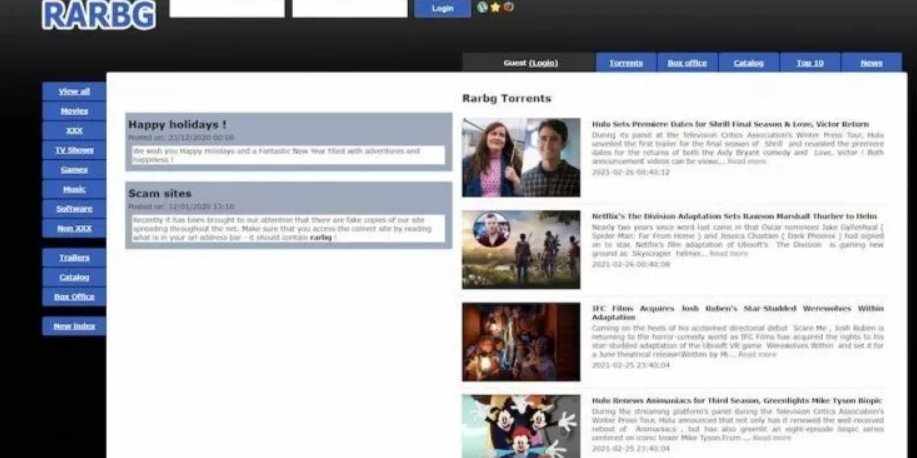The height and width of the screenshot is (458, 917).
Task: Switch to the Box office tab
Action: click(687, 63)
